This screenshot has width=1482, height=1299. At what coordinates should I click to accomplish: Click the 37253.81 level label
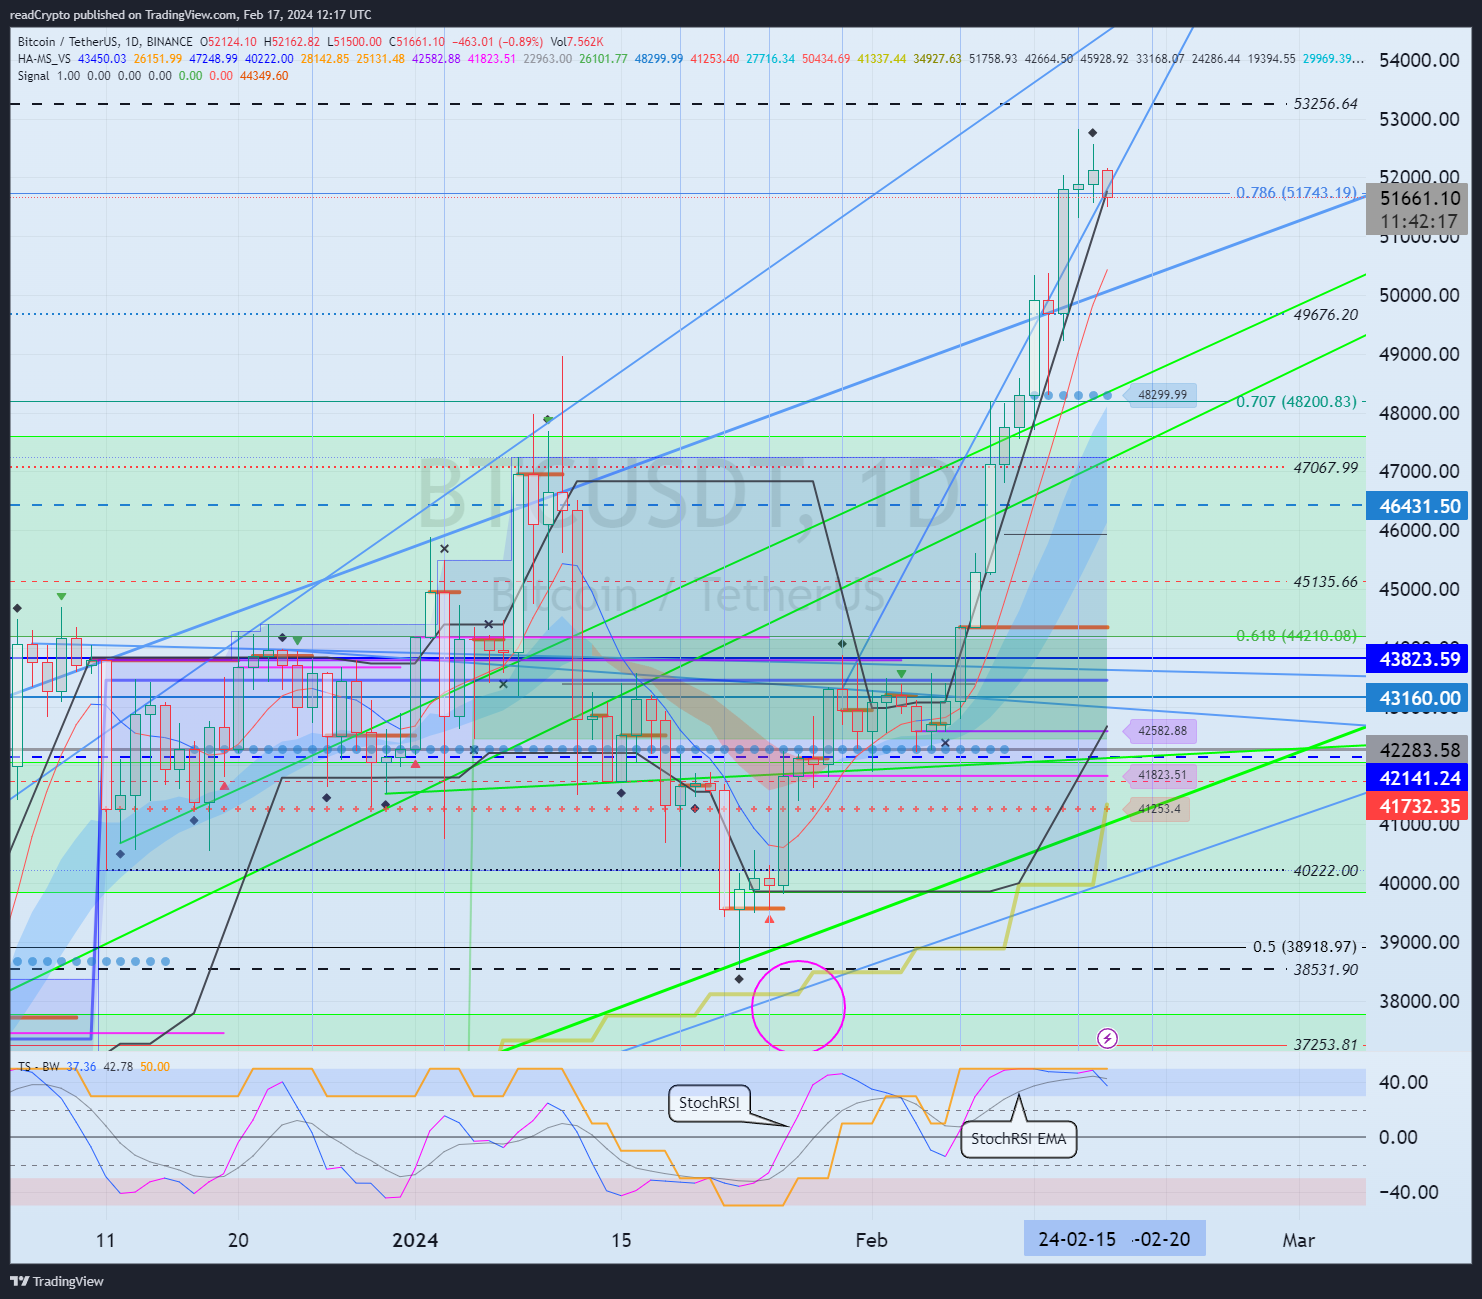pos(1326,1045)
